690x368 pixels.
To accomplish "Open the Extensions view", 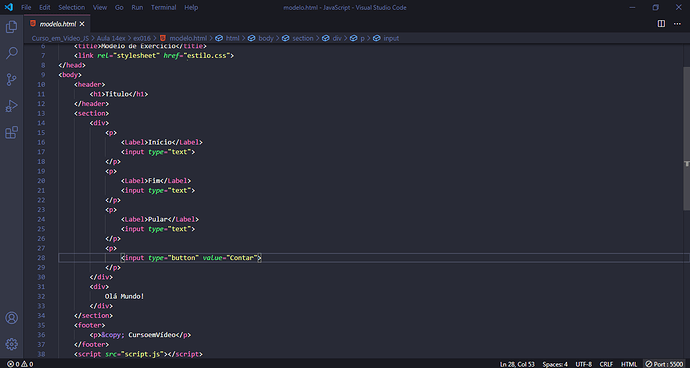I will [x=11, y=132].
